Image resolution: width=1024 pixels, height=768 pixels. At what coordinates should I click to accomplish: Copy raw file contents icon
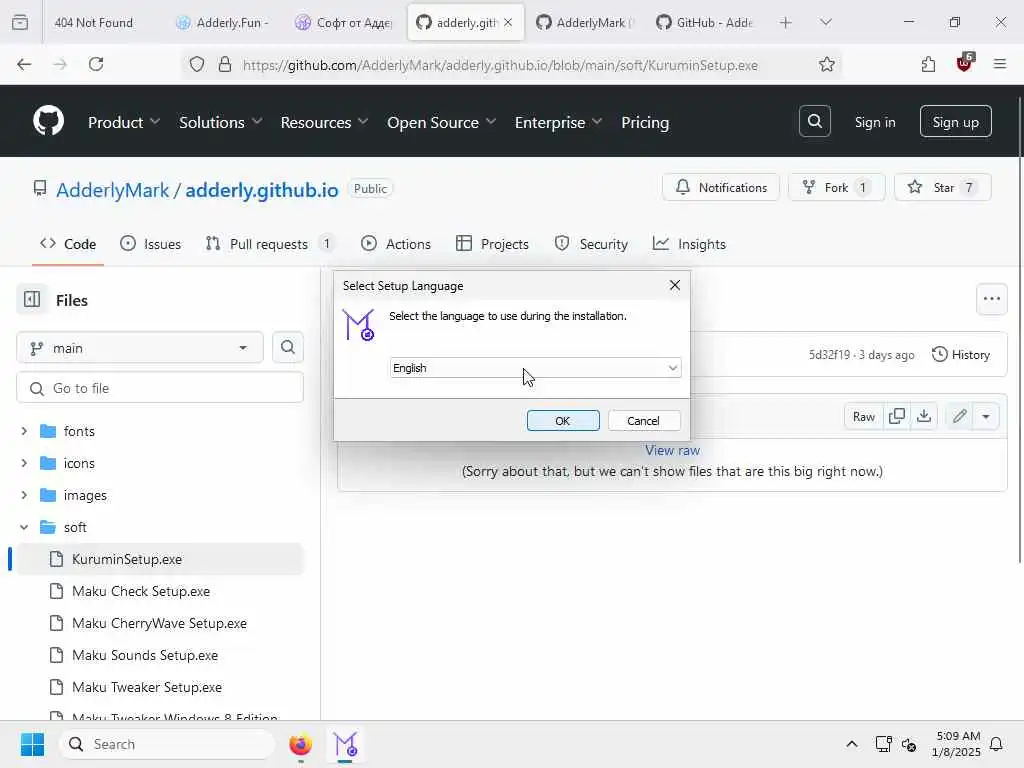897,416
